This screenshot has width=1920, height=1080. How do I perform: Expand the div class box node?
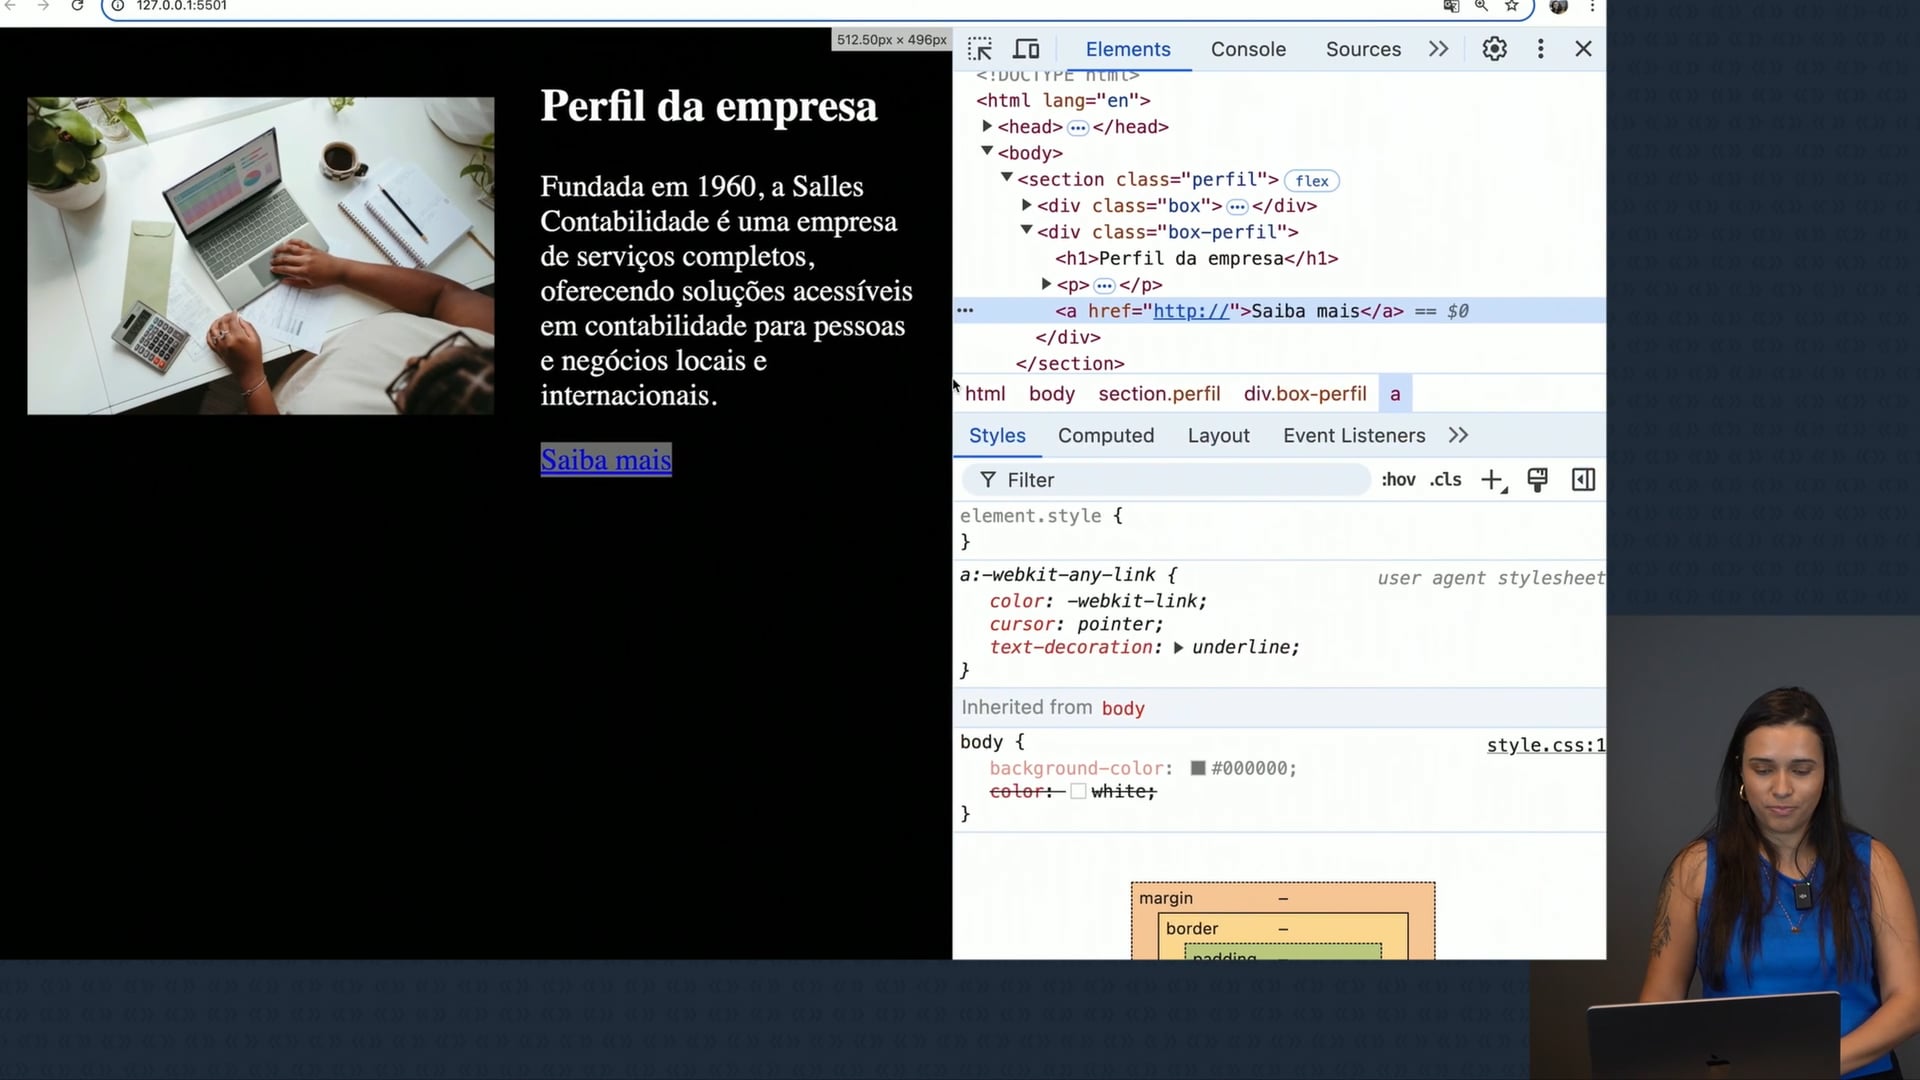click(x=1026, y=205)
